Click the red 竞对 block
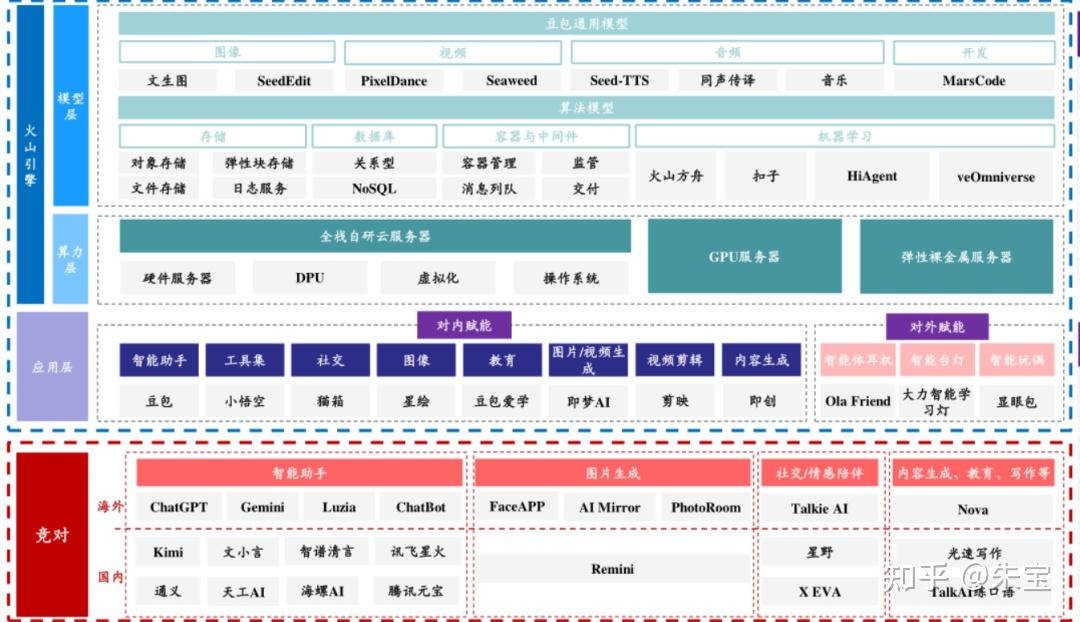This screenshot has width=1080, height=622. click(x=52, y=535)
